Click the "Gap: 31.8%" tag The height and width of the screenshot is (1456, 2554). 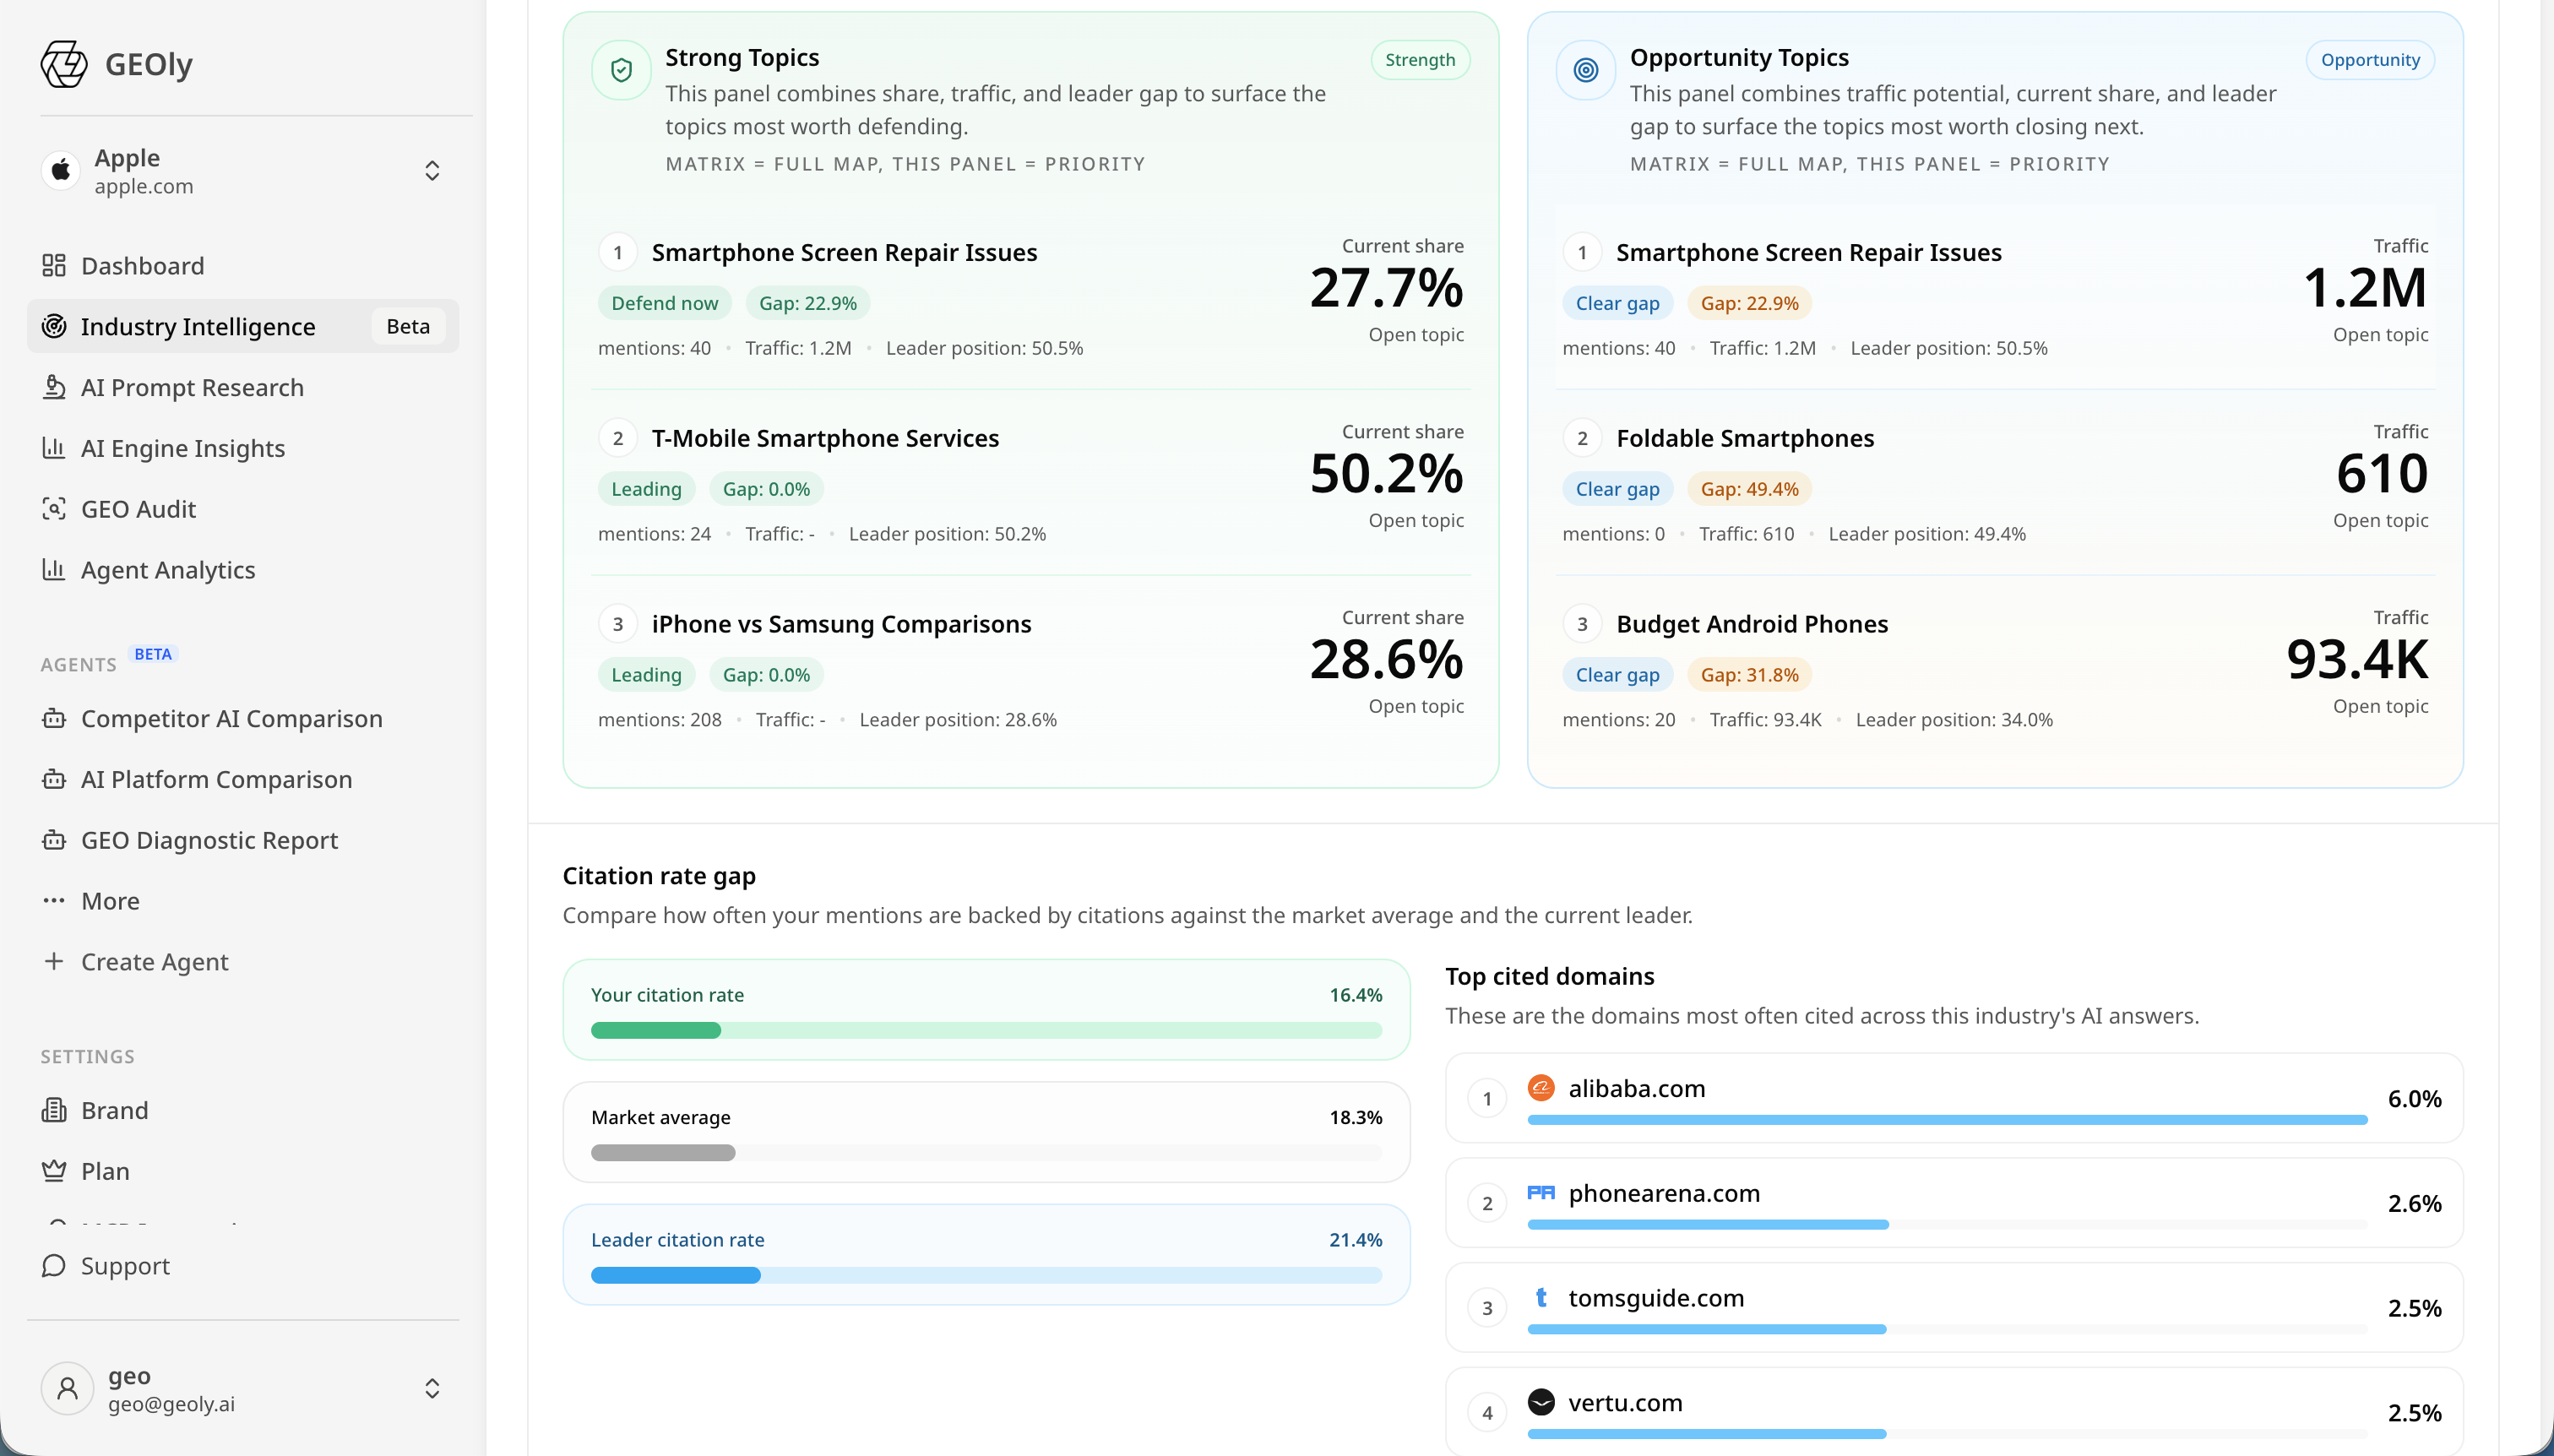(1749, 675)
